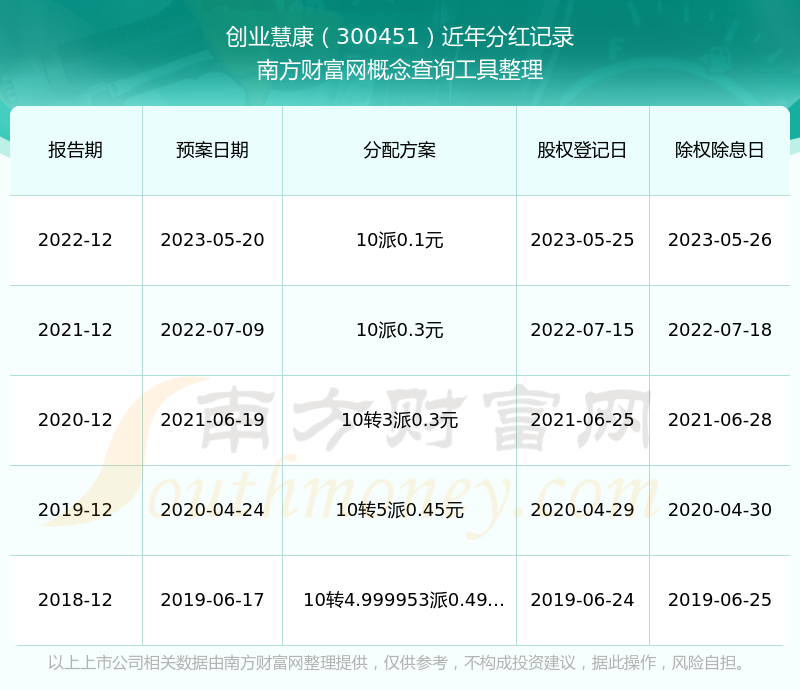Select the 2023-05-20 proposal date cell
The image size is (800, 690).
click(x=212, y=240)
